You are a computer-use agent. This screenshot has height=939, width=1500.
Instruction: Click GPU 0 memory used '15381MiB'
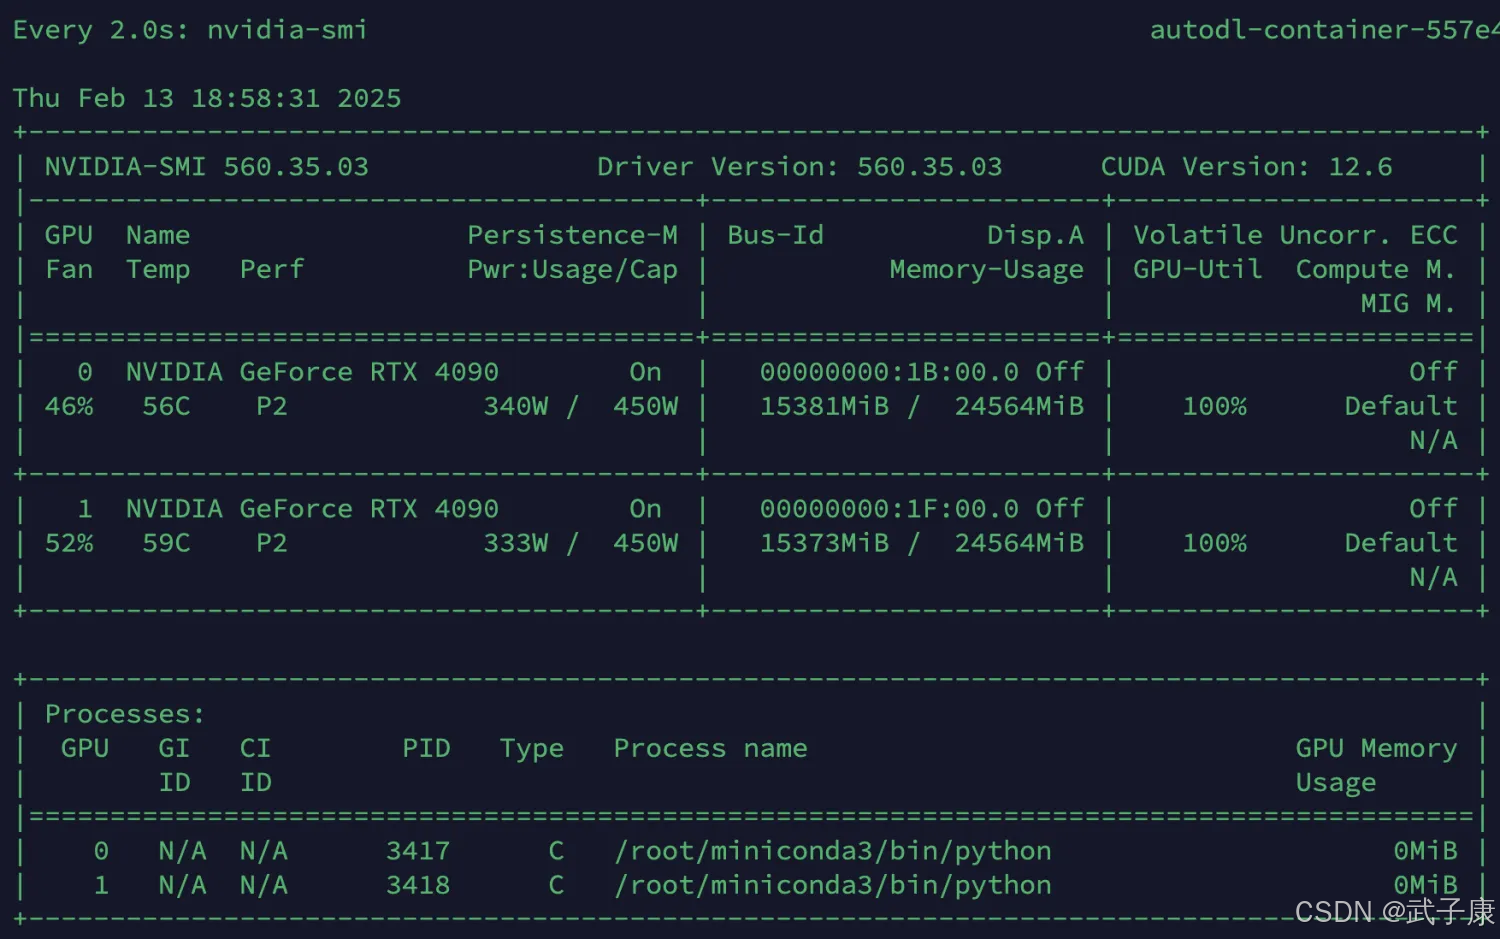(824, 406)
